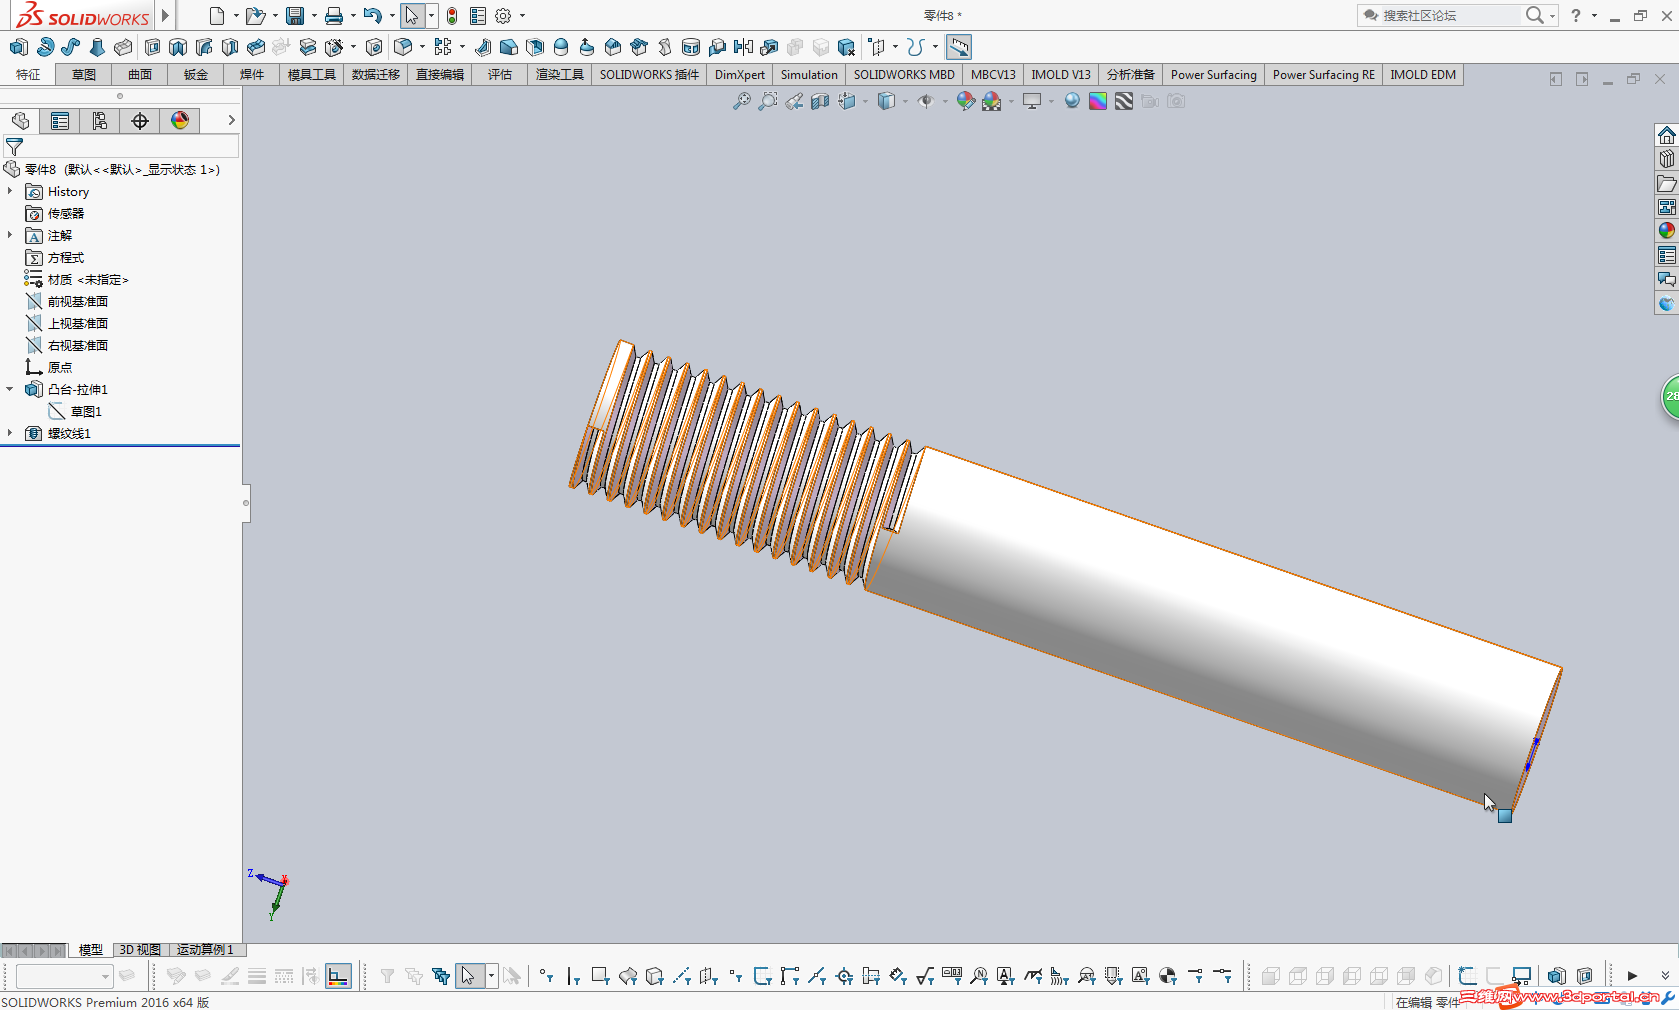This screenshot has width=1679, height=1010.
Task: Expand the 注解 annotations node
Action: click(x=10, y=235)
